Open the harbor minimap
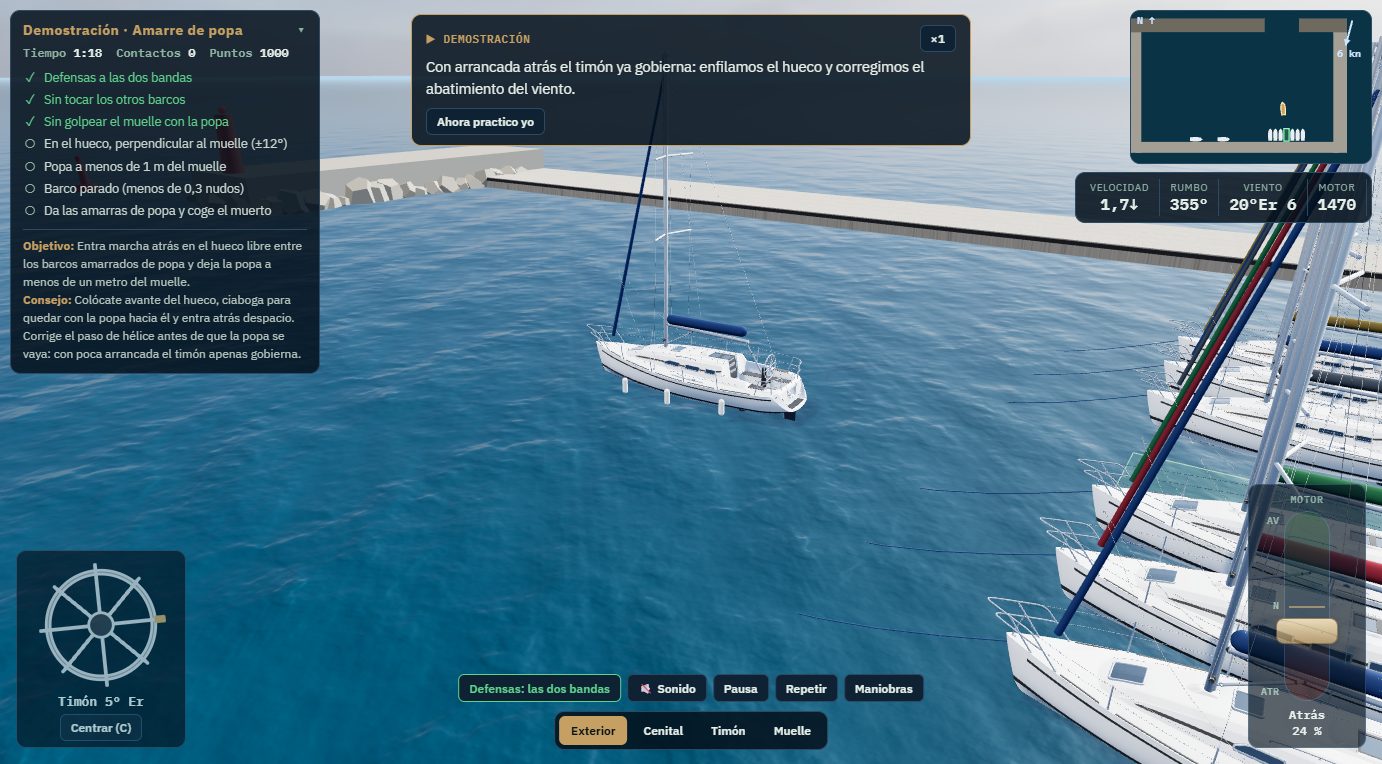1382x764 pixels. [x=1250, y=86]
